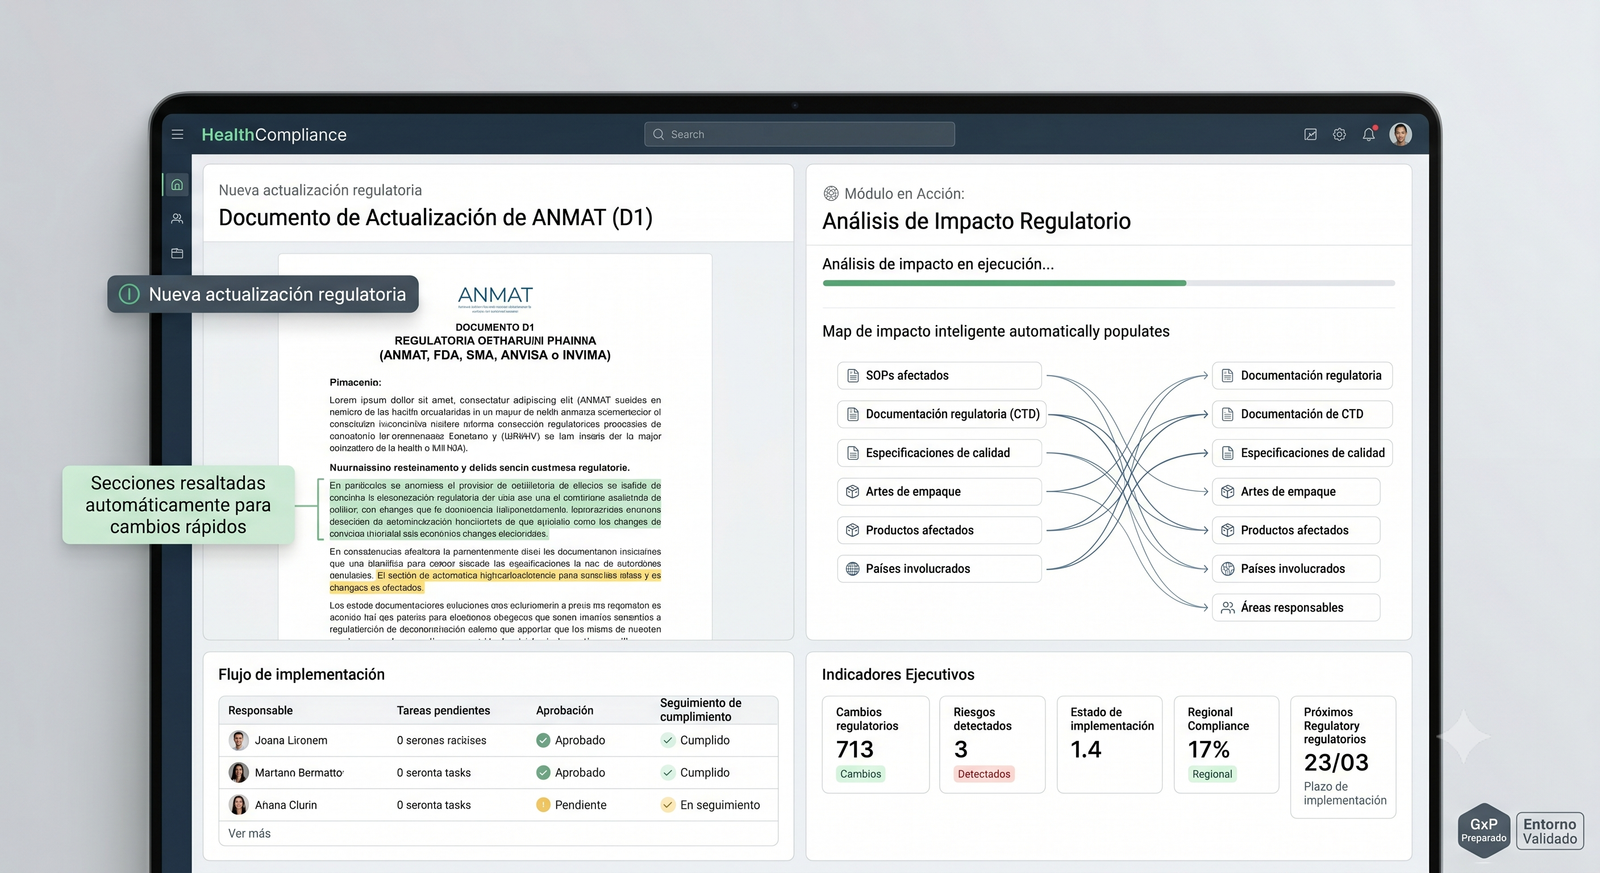Select Áreas responsables node
The width and height of the screenshot is (1600, 873).
point(1296,607)
